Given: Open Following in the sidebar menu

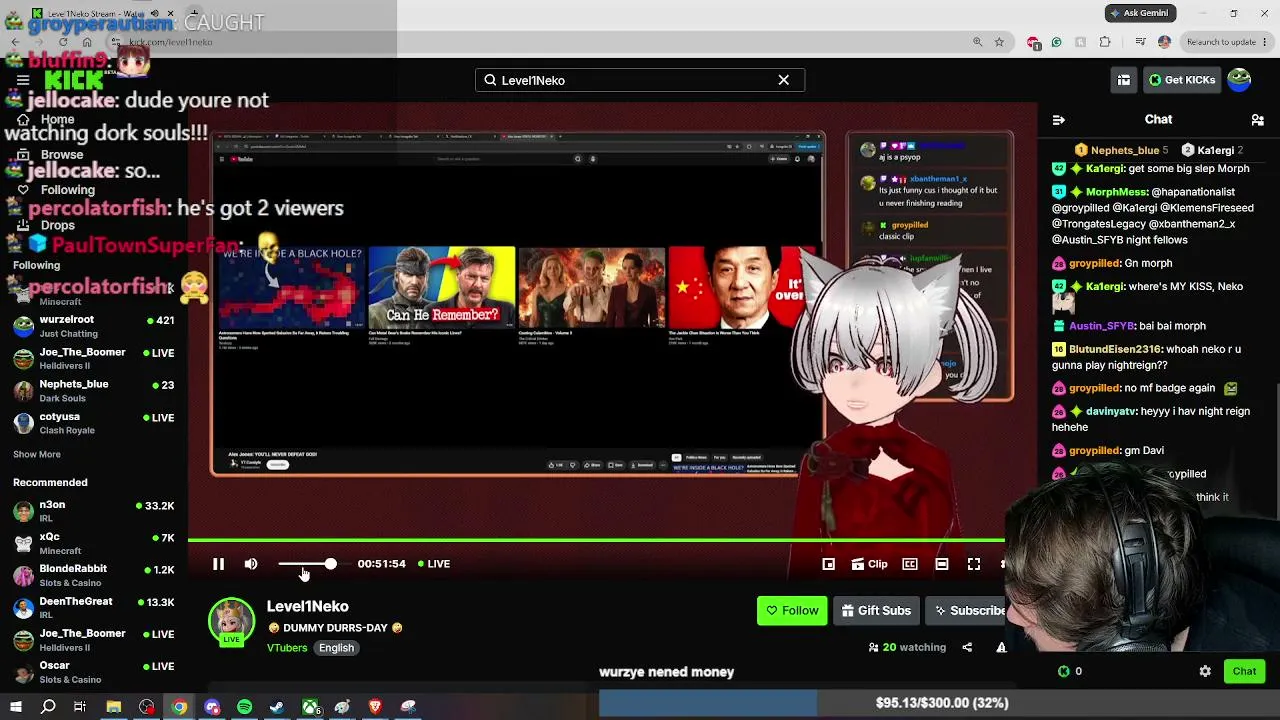Looking at the screenshot, I should [67, 190].
